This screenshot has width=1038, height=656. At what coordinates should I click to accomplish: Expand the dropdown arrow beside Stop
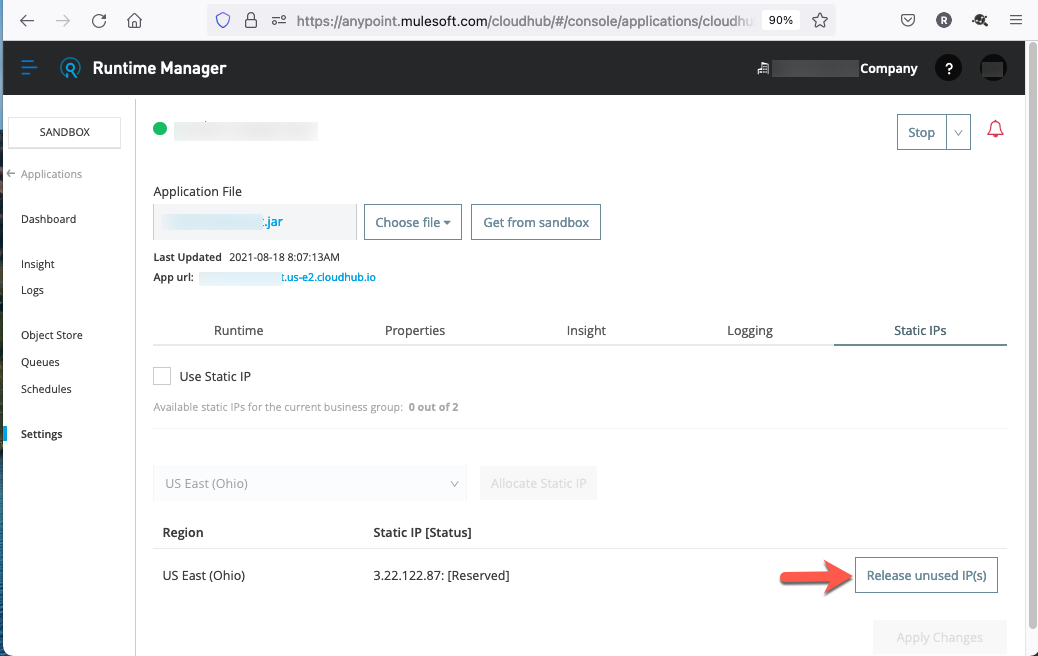point(958,132)
